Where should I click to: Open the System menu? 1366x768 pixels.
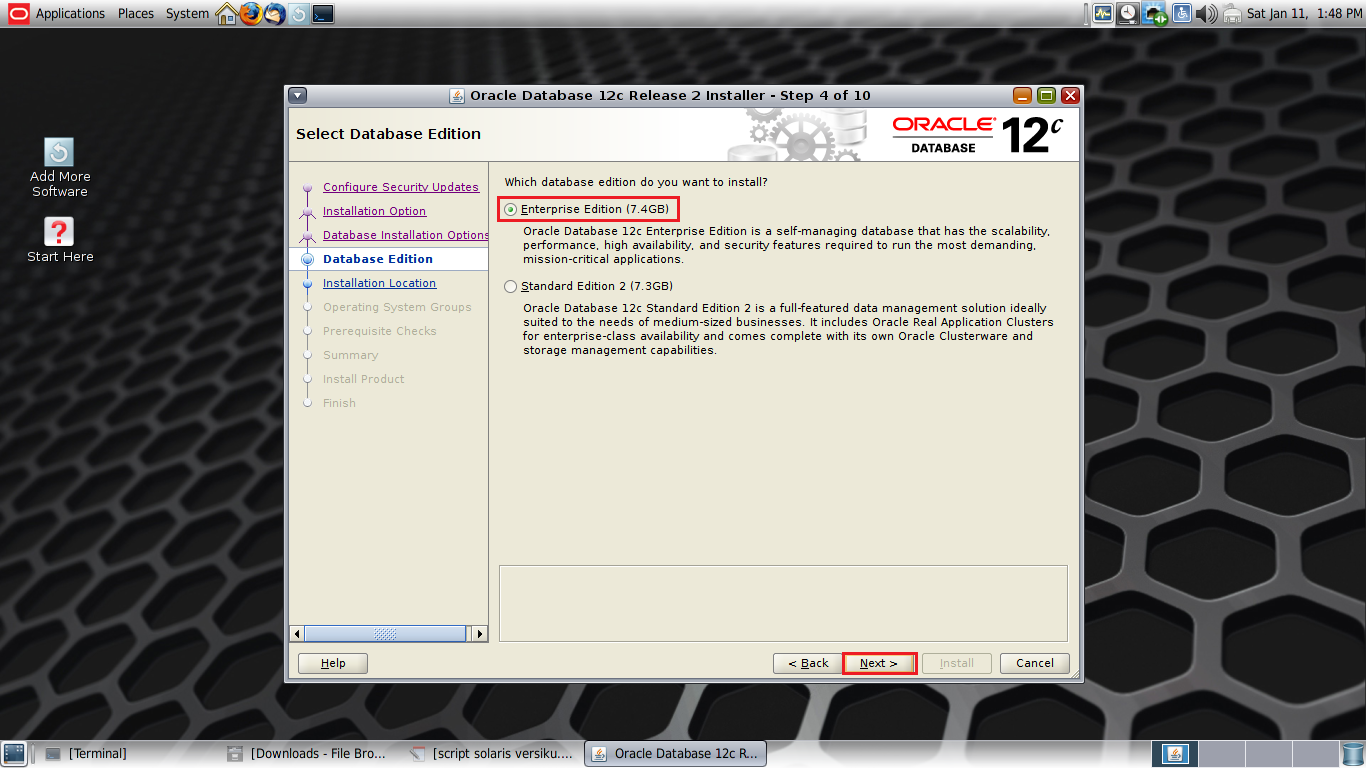pos(188,13)
